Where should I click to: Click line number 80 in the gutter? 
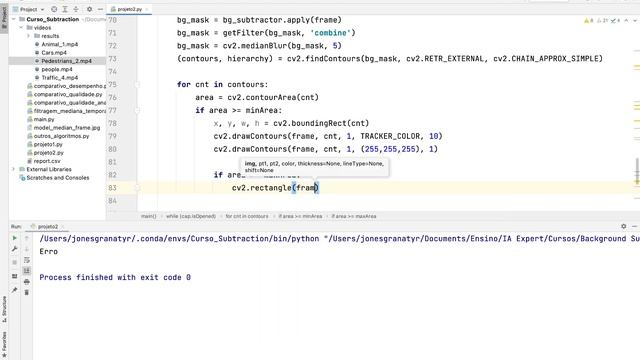(x=112, y=149)
